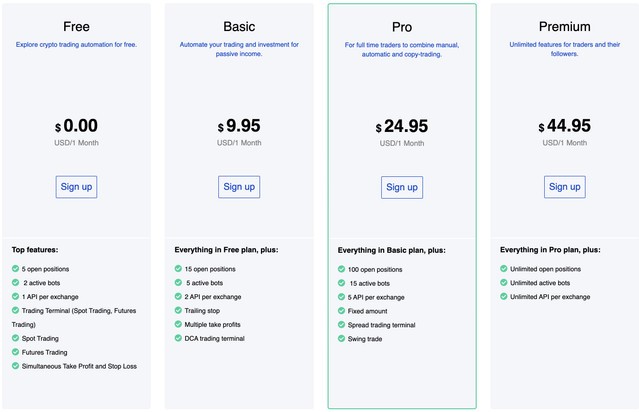Click check icon beside Unlimited active bots
Image resolution: width=639 pixels, height=412 pixels.
click(504, 283)
